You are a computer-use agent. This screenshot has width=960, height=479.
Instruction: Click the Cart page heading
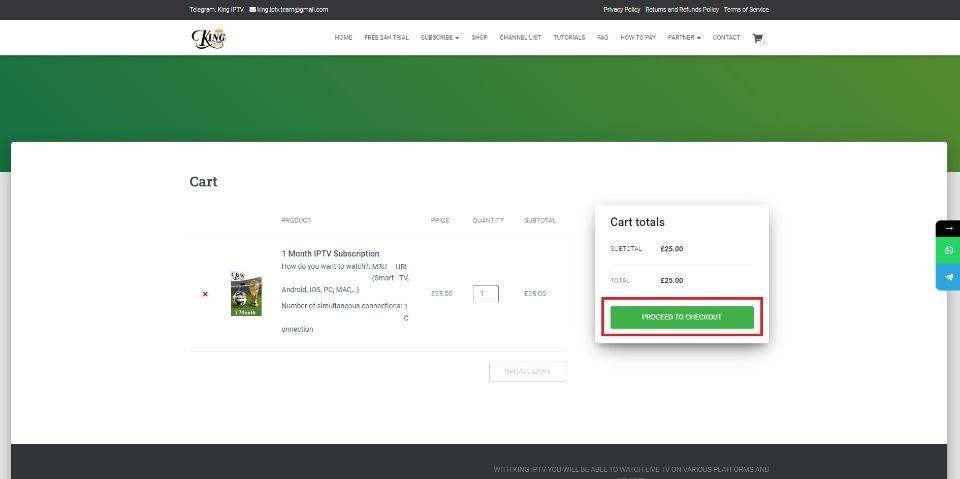[203, 182]
